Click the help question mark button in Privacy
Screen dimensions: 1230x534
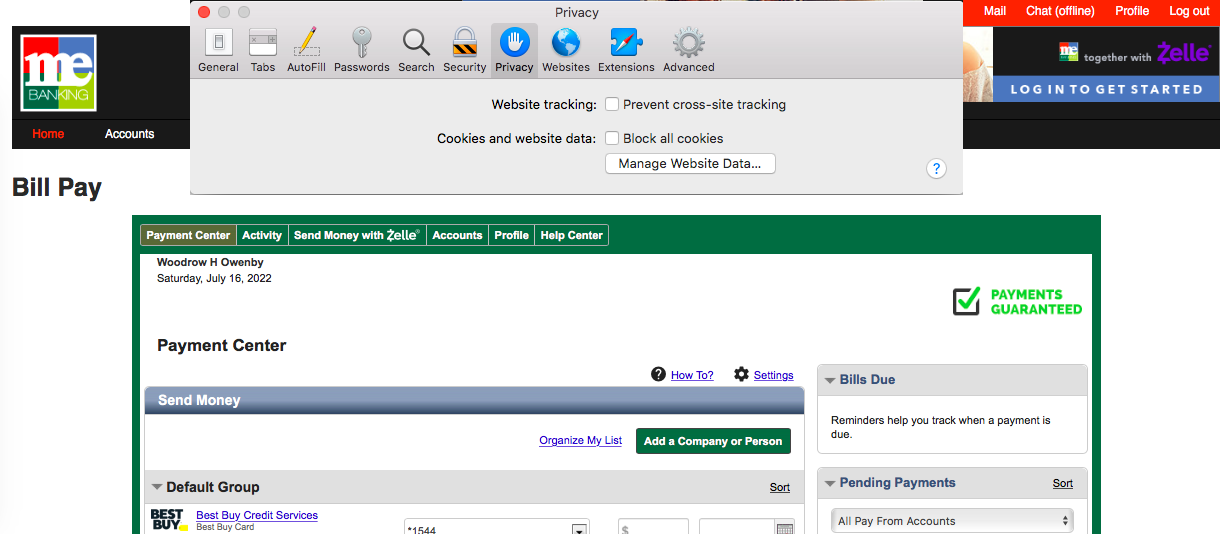pyautogui.click(x=936, y=168)
